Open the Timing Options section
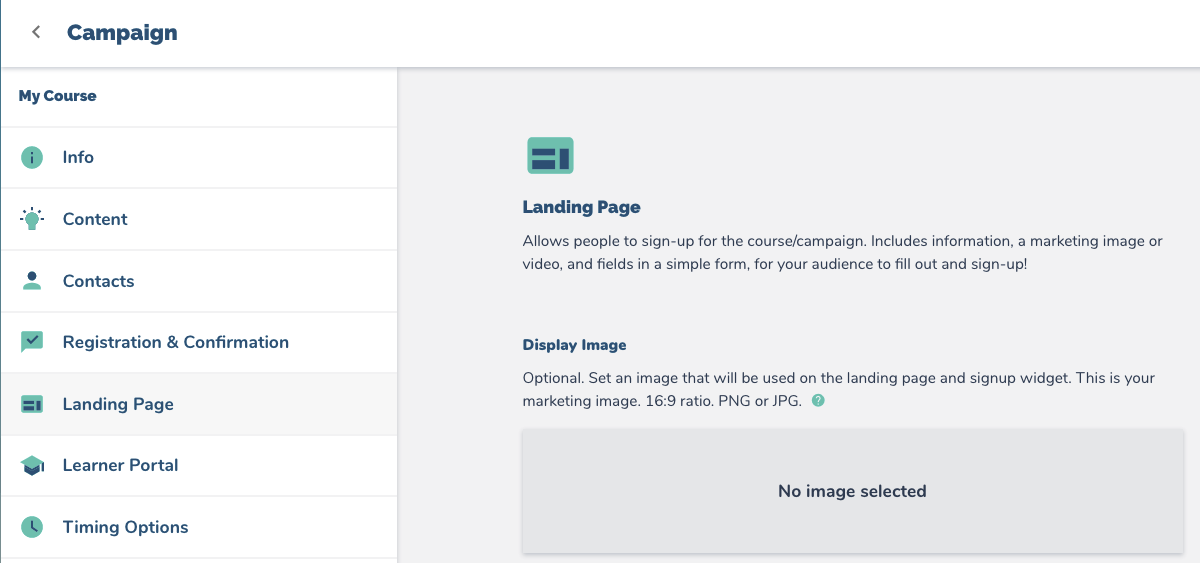This screenshot has height=563, width=1200. [199, 527]
